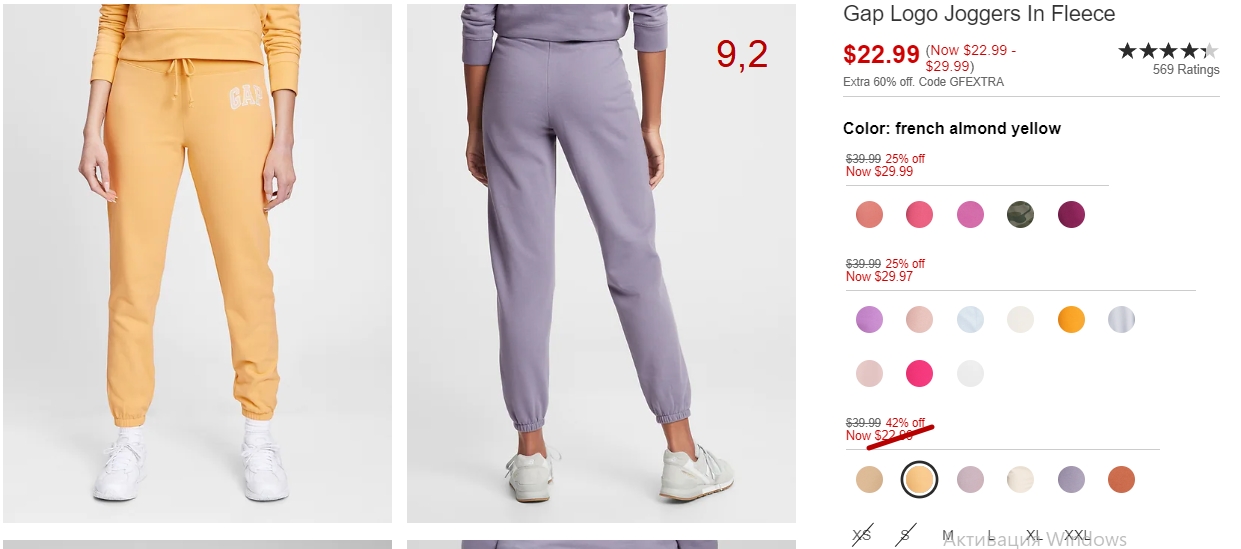The width and height of the screenshot is (1241, 549).
Task: Pick size XL
Action: click(1034, 536)
